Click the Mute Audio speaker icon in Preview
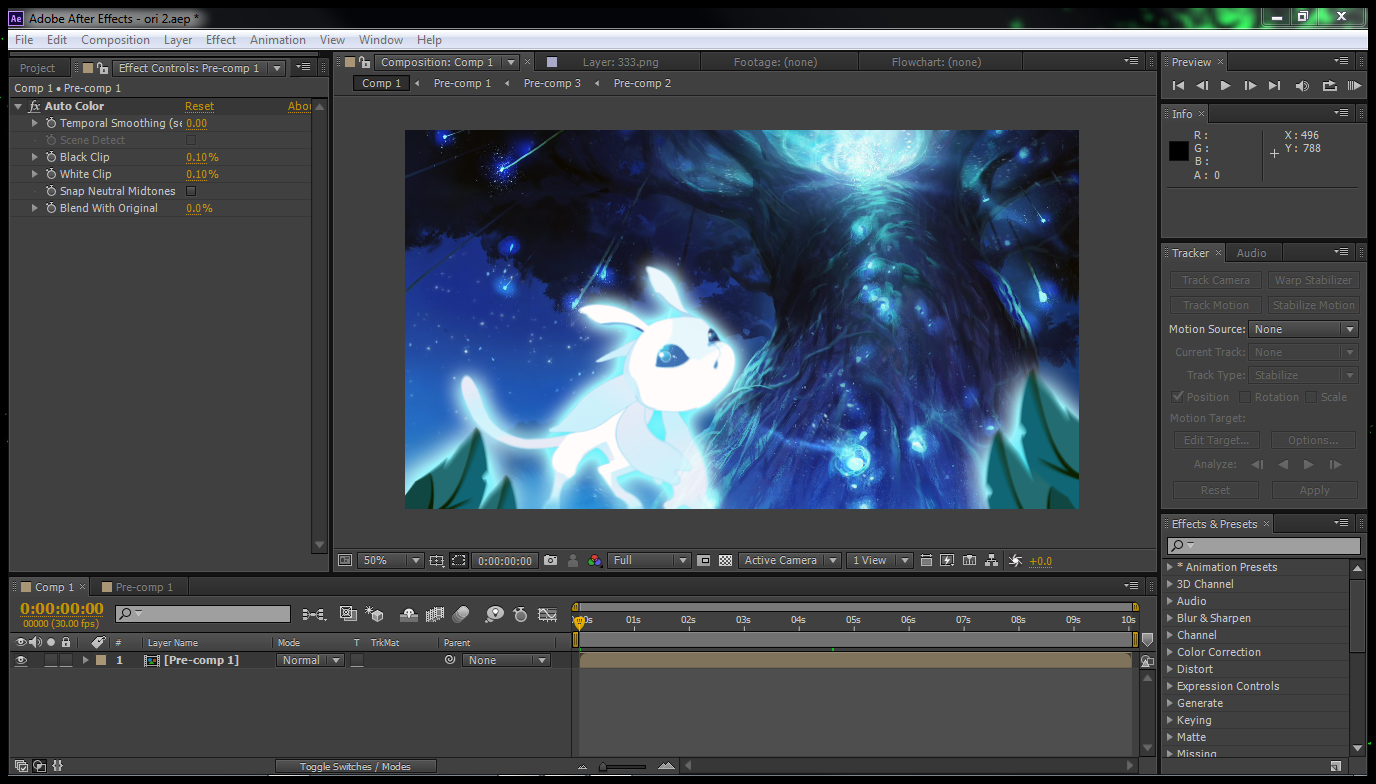 [1302, 86]
